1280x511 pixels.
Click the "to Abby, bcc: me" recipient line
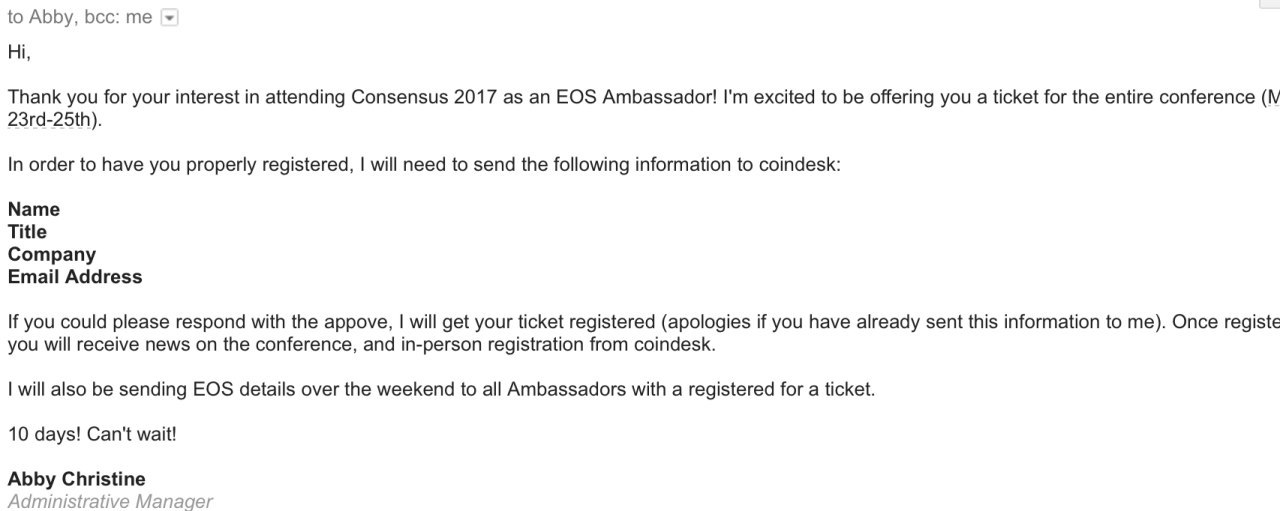(x=80, y=18)
